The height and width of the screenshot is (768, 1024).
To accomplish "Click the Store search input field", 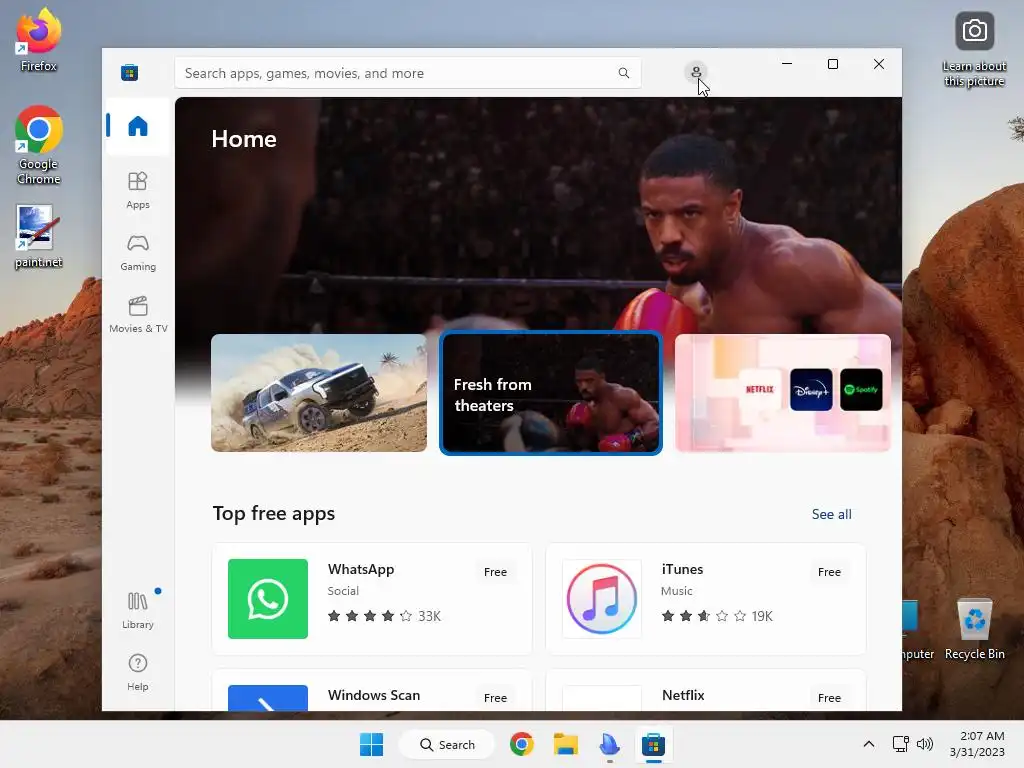I will 408,73.
